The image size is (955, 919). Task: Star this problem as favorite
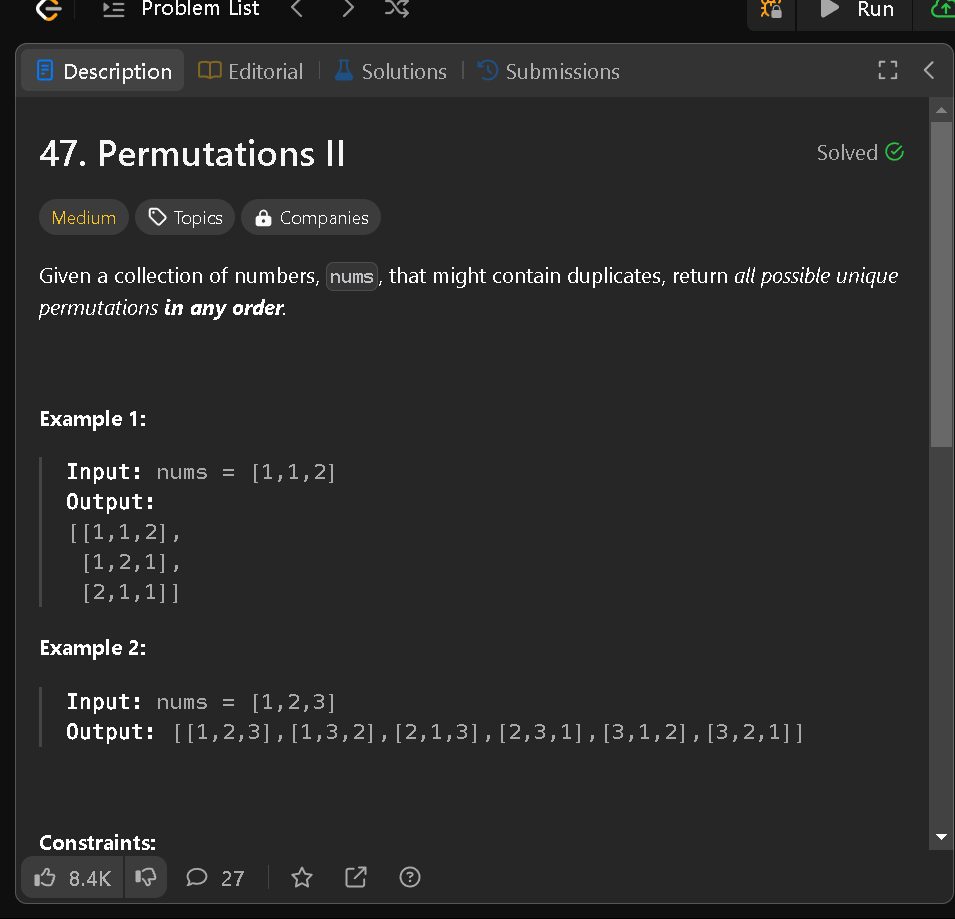(x=301, y=877)
